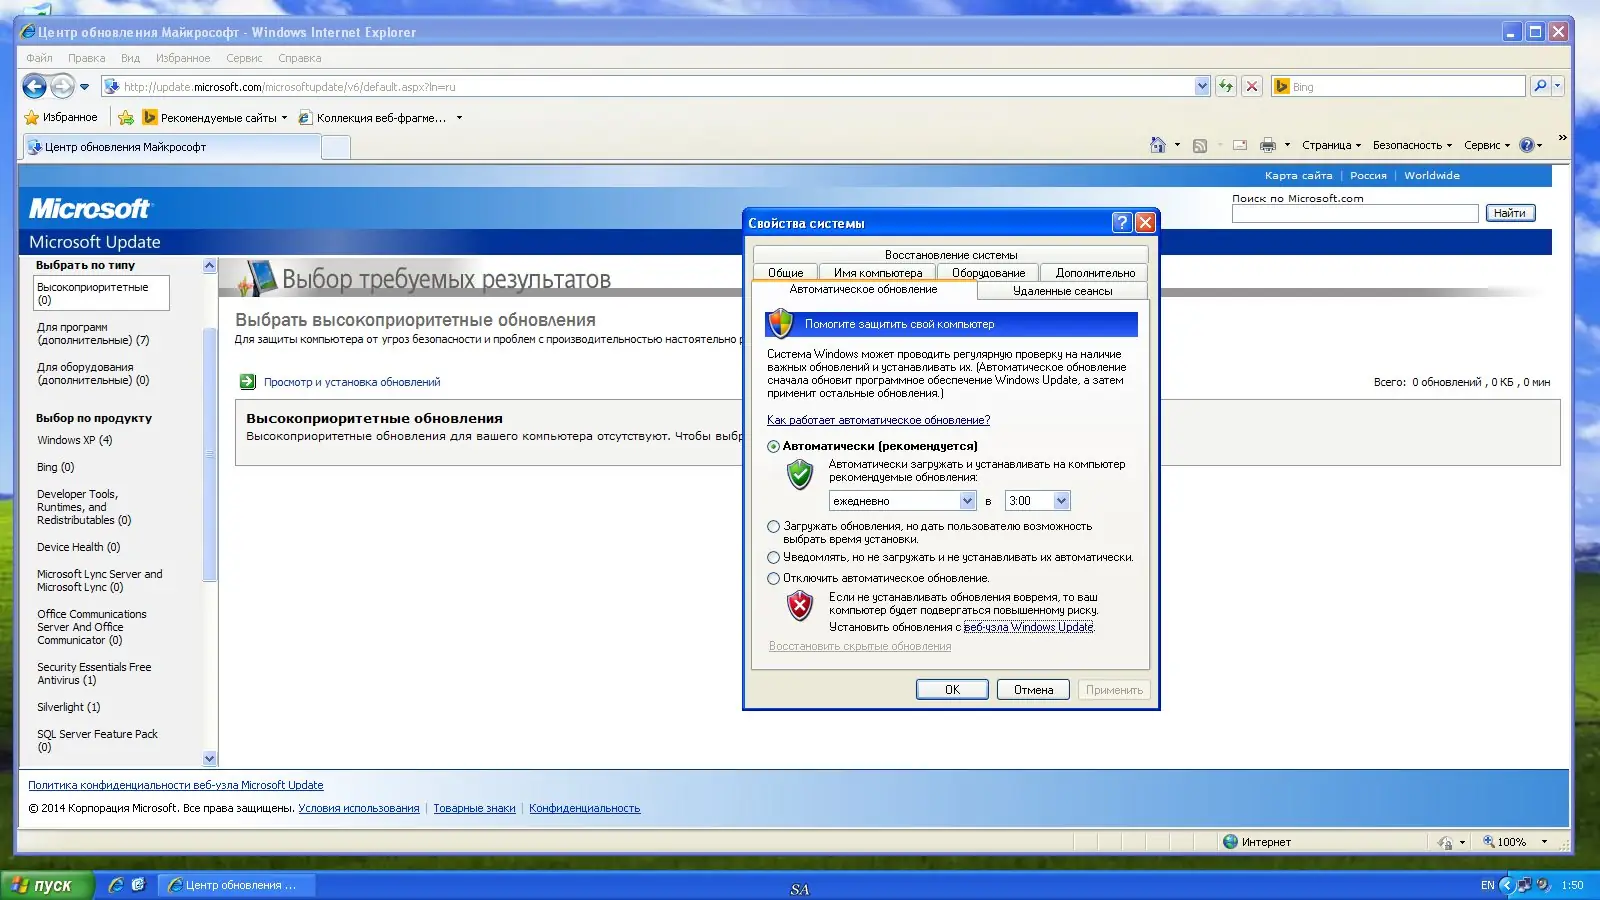1600x900 pixels.
Task: Open Избранное favorites star button
Action: pos(61,117)
